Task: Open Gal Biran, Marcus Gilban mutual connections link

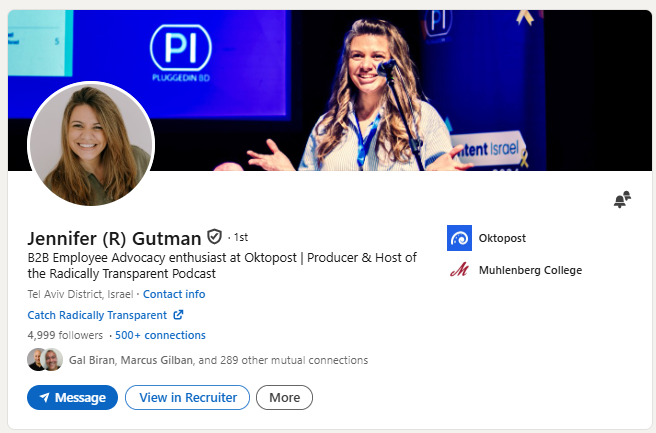Action: pyautogui.click(x=218, y=360)
